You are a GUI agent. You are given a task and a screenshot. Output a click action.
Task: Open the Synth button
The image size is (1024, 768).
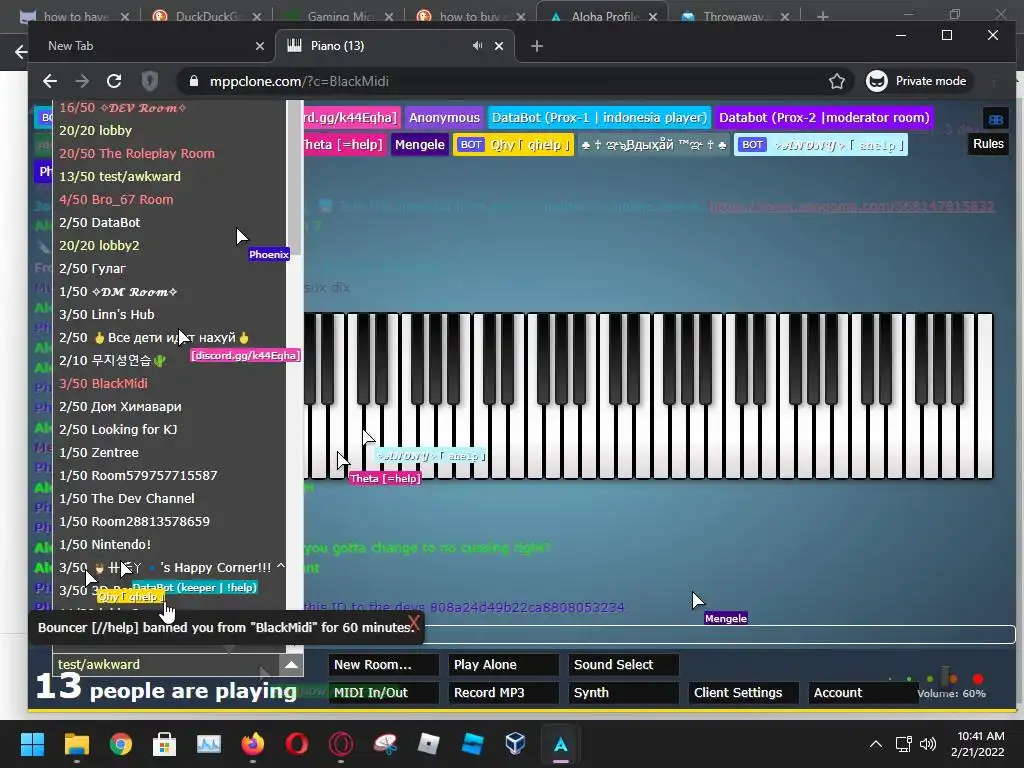click(x=623, y=693)
